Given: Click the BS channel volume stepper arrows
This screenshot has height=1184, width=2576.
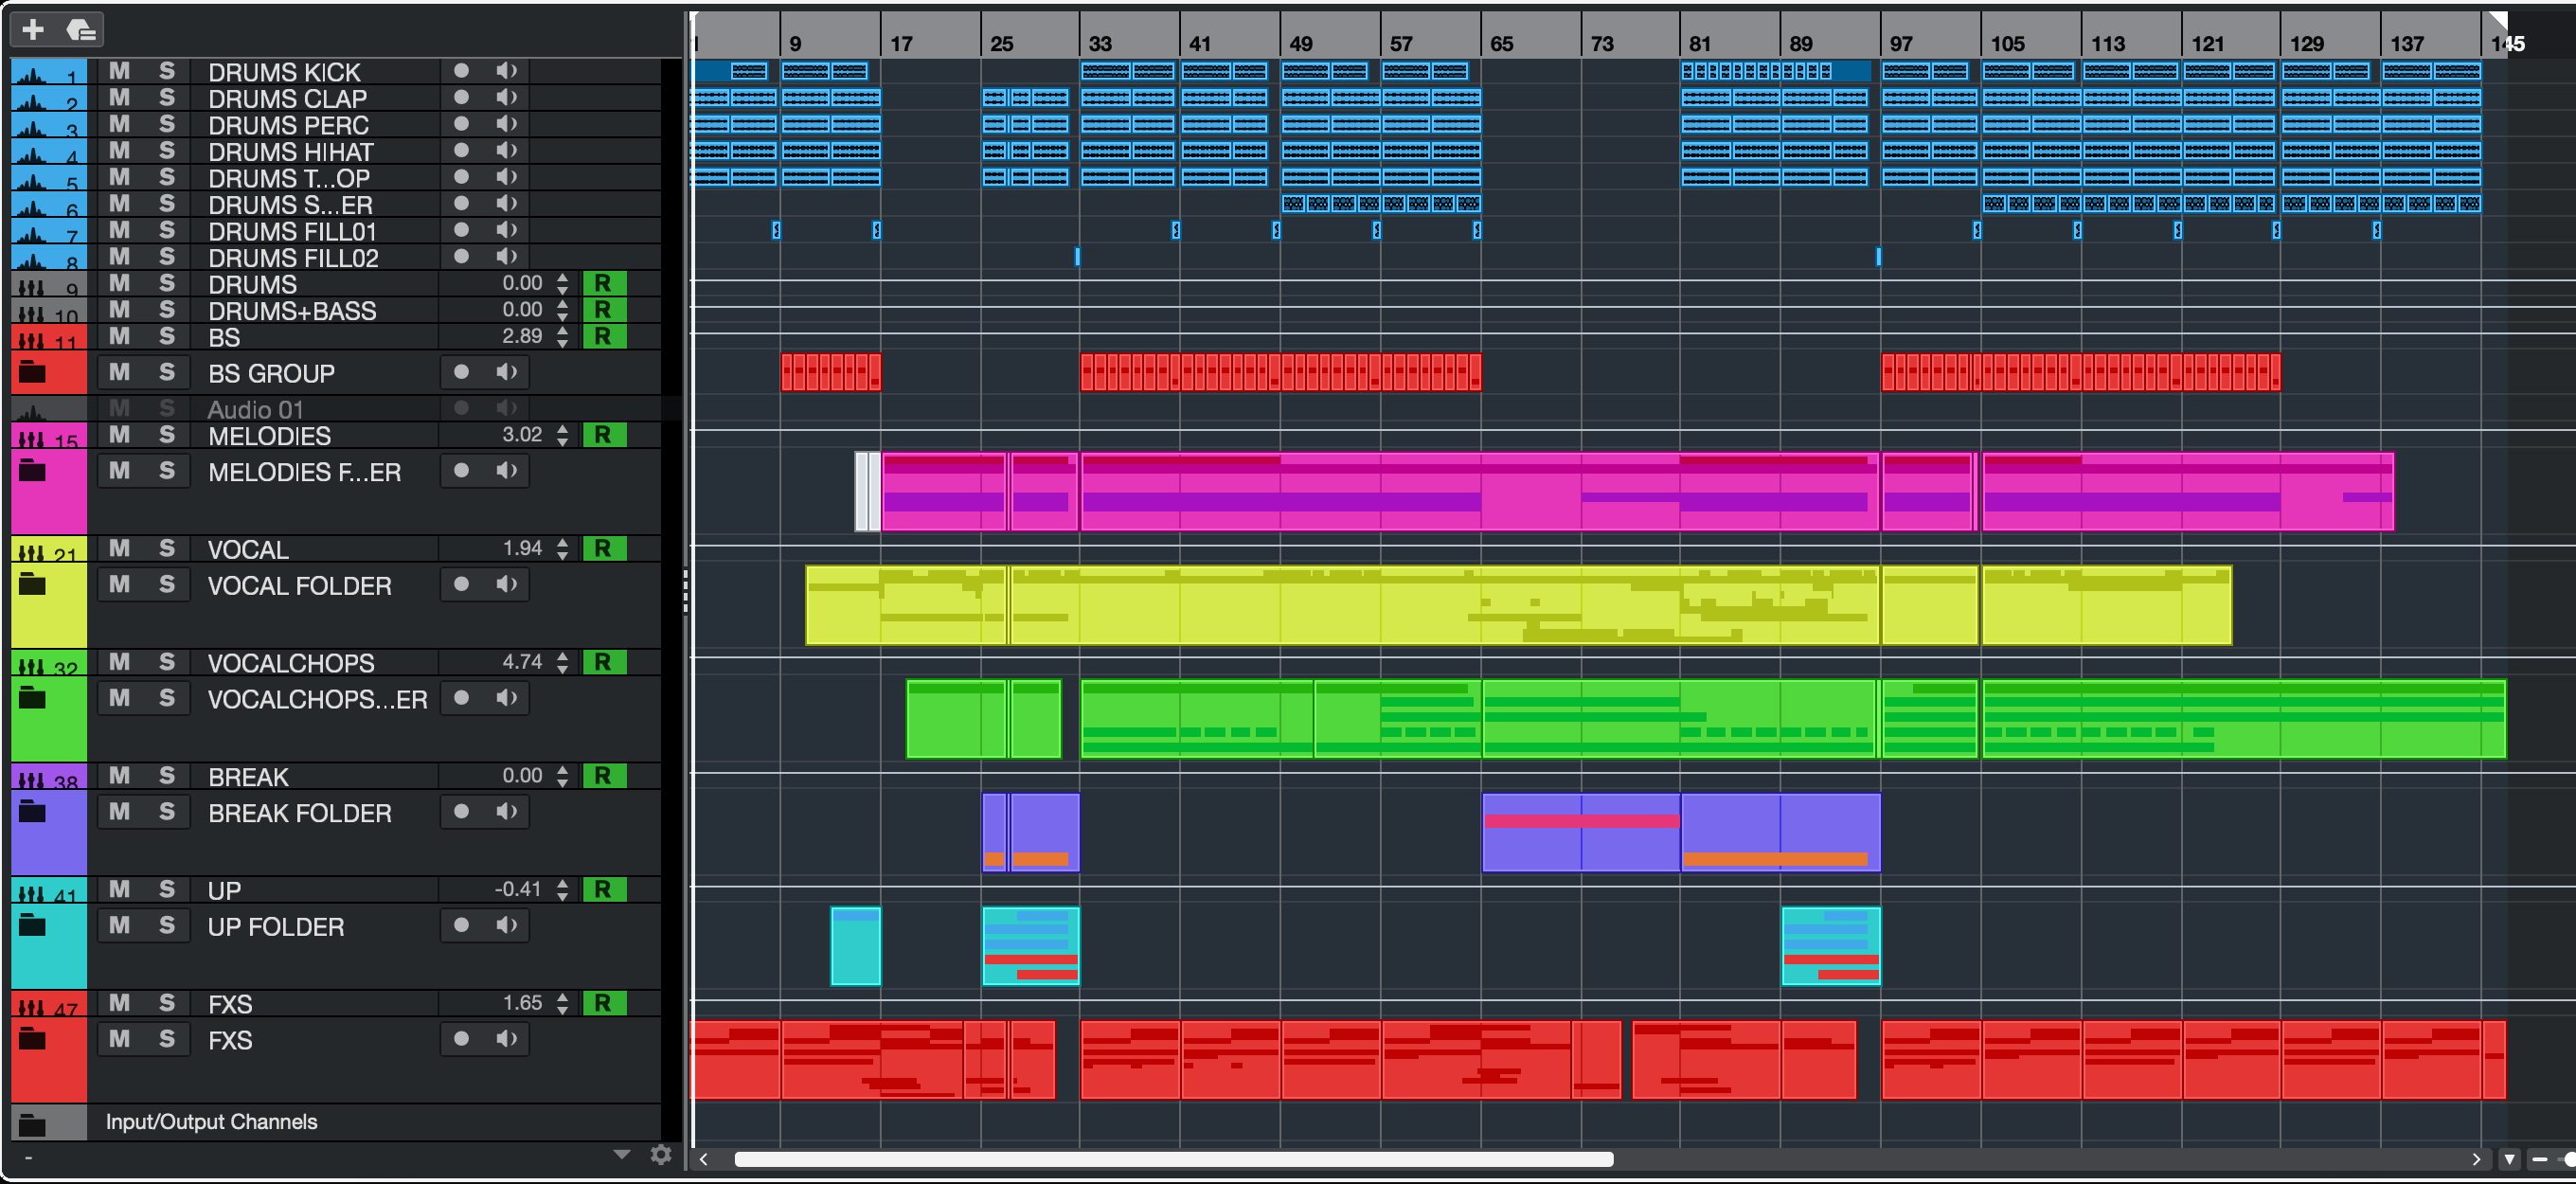Looking at the screenshot, I should click(563, 337).
